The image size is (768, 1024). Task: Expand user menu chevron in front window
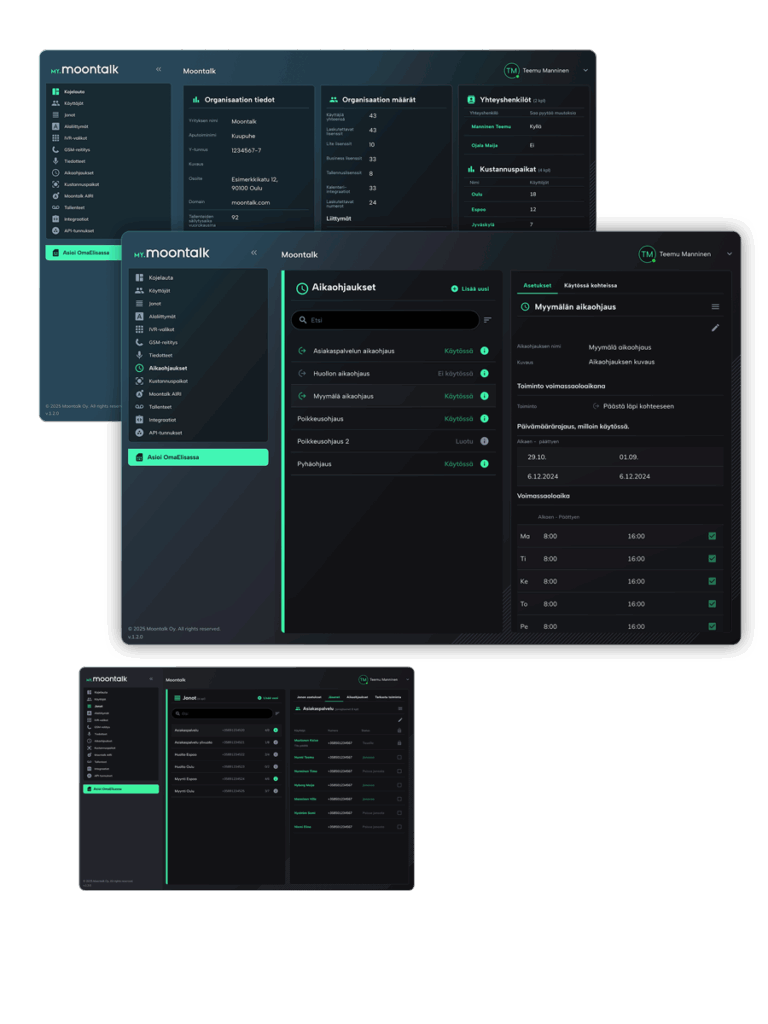coord(729,254)
